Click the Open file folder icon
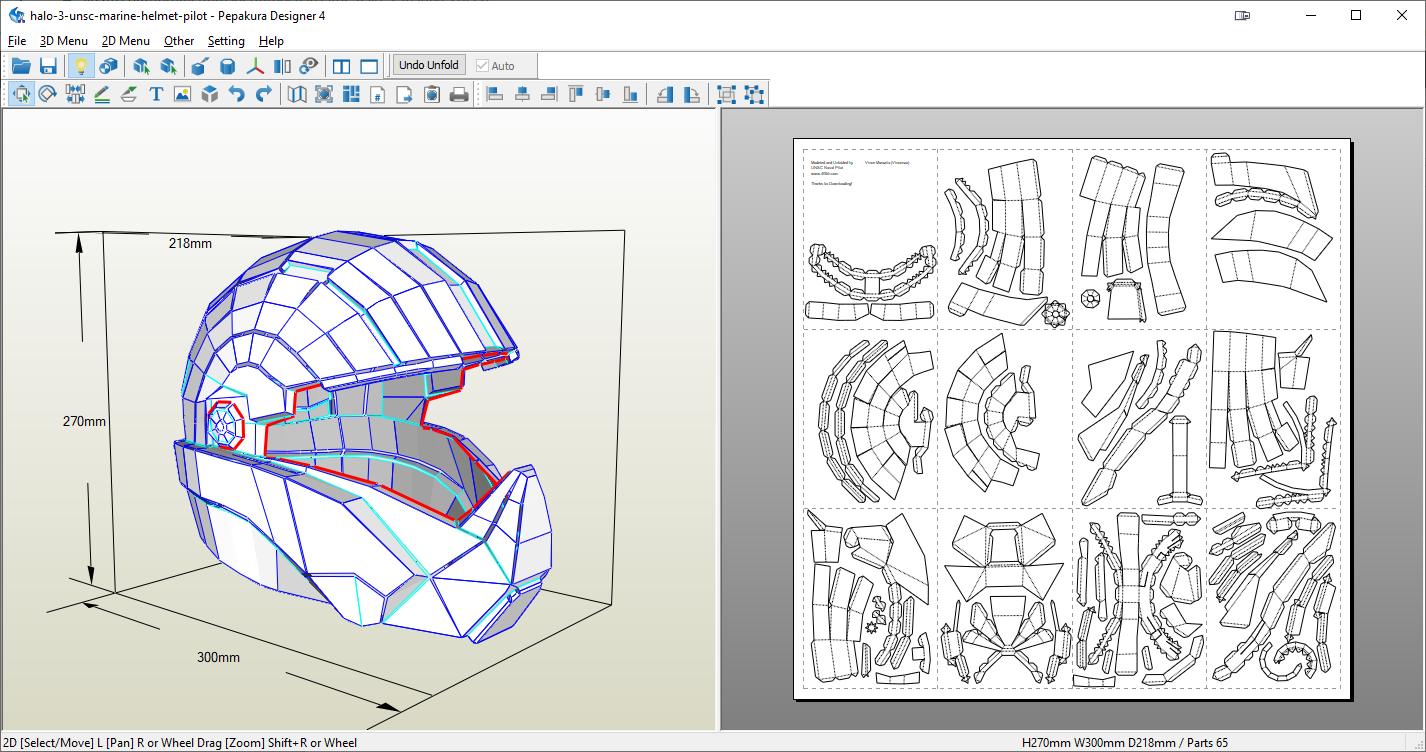This screenshot has height=752, width=1426. coord(21,66)
